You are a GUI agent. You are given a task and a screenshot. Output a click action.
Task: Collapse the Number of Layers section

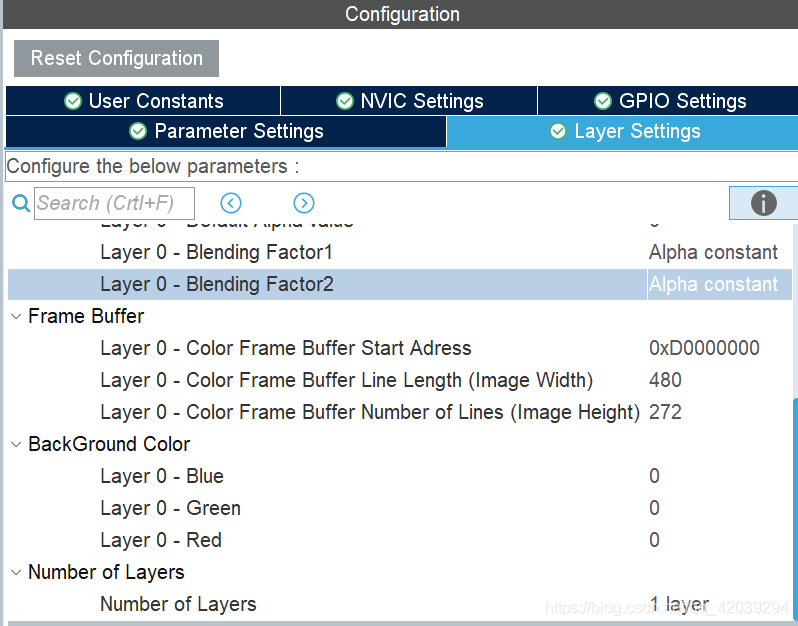click(x=16, y=573)
